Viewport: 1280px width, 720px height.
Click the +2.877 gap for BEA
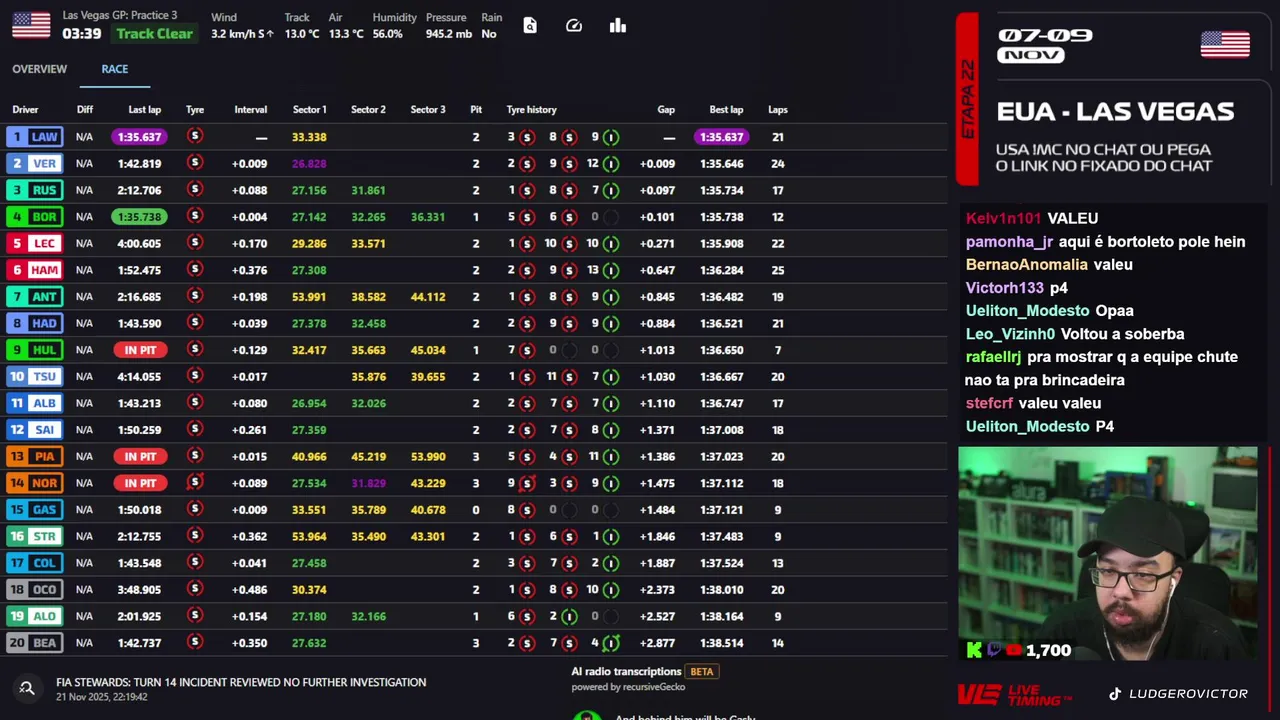pos(658,643)
